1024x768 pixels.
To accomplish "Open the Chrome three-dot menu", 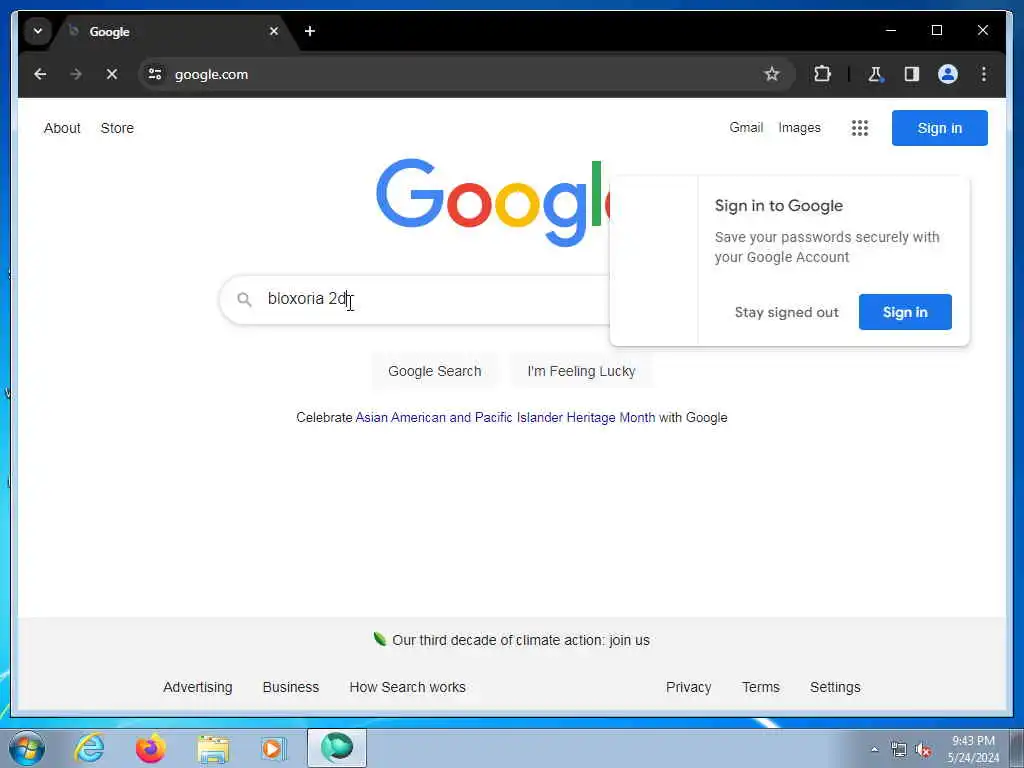I will point(984,74).
